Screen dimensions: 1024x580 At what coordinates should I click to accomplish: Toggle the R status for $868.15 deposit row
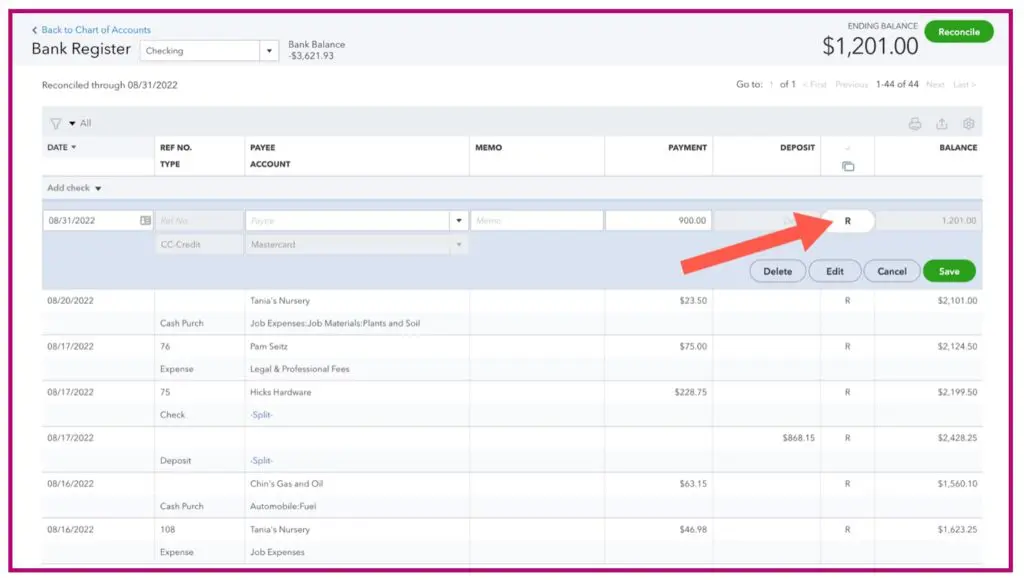pyautogui.click(x=848, y=438)
